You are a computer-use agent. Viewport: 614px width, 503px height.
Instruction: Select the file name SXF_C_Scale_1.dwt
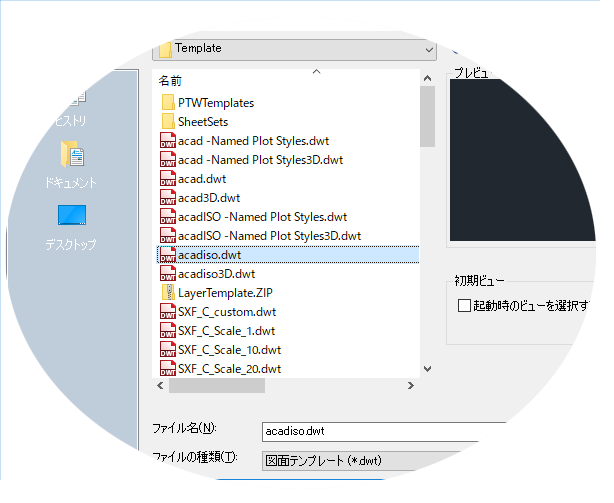coord(226,331)
